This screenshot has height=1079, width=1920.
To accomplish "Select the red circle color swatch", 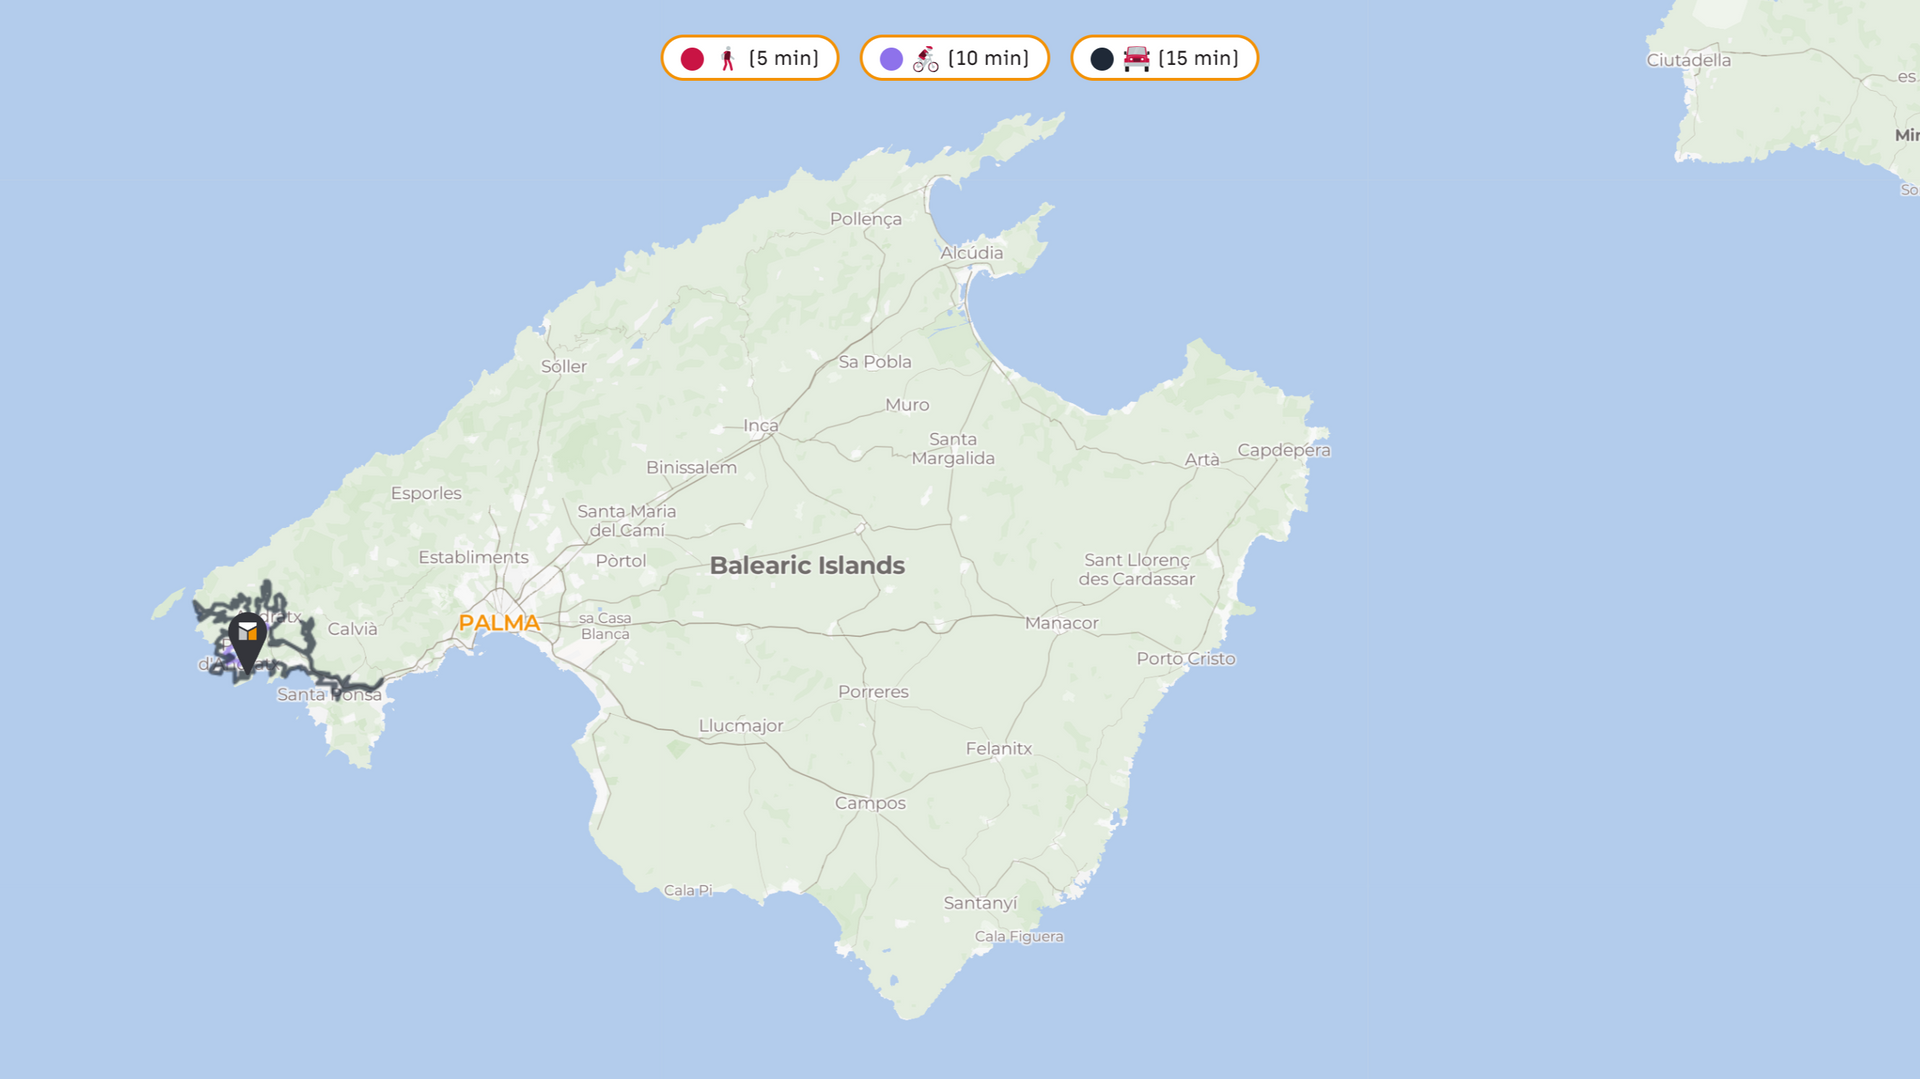I will 692,59.
